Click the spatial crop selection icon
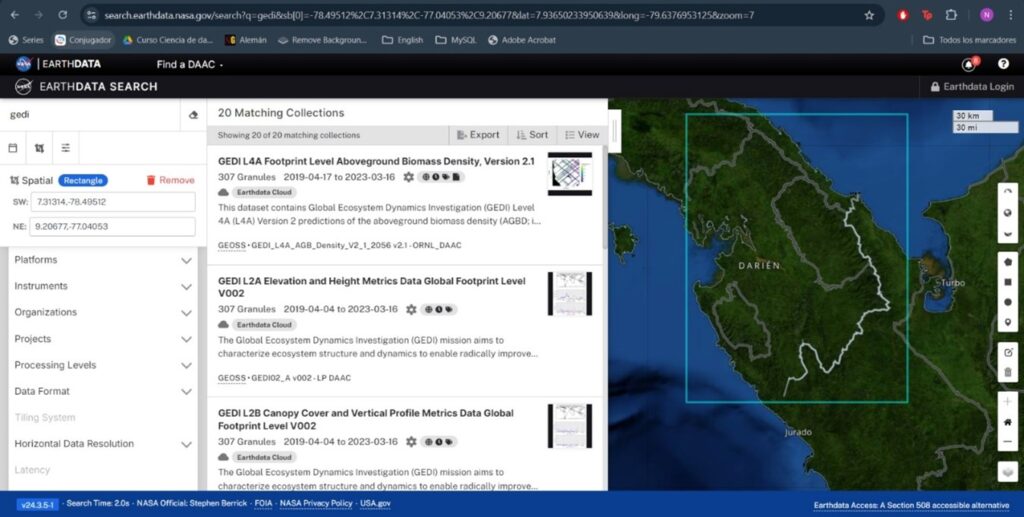1024x517 pixels. pyautogui.click(x=39, y=148)
